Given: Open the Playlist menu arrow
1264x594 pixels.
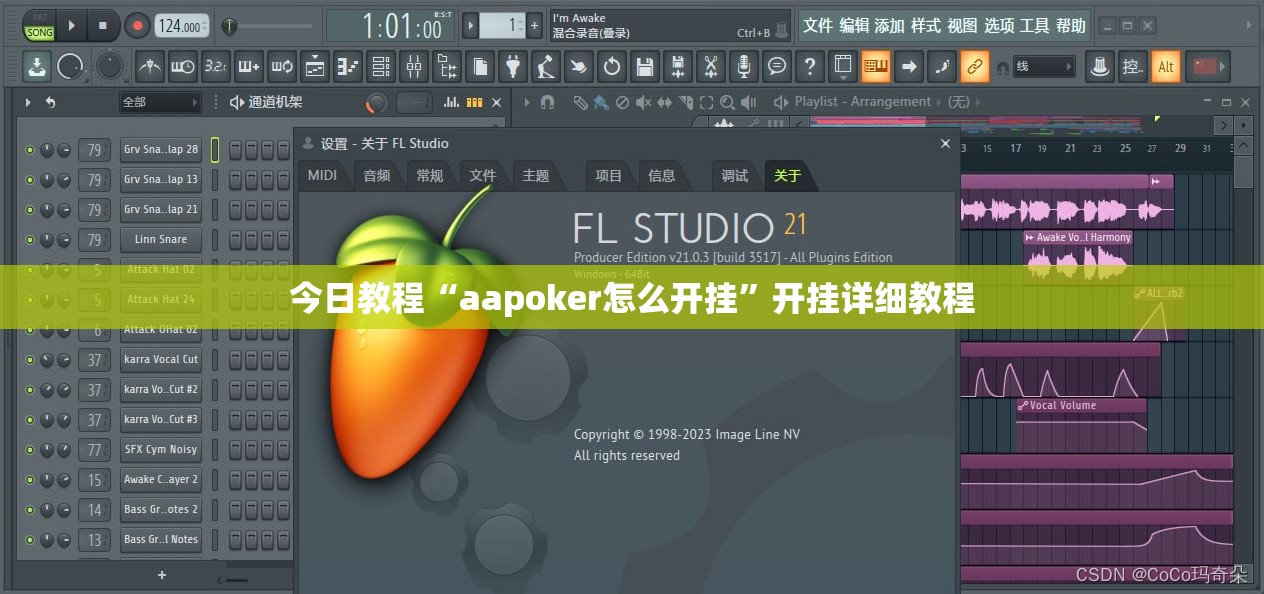Looking at the screenshot, I should [526, 102].
